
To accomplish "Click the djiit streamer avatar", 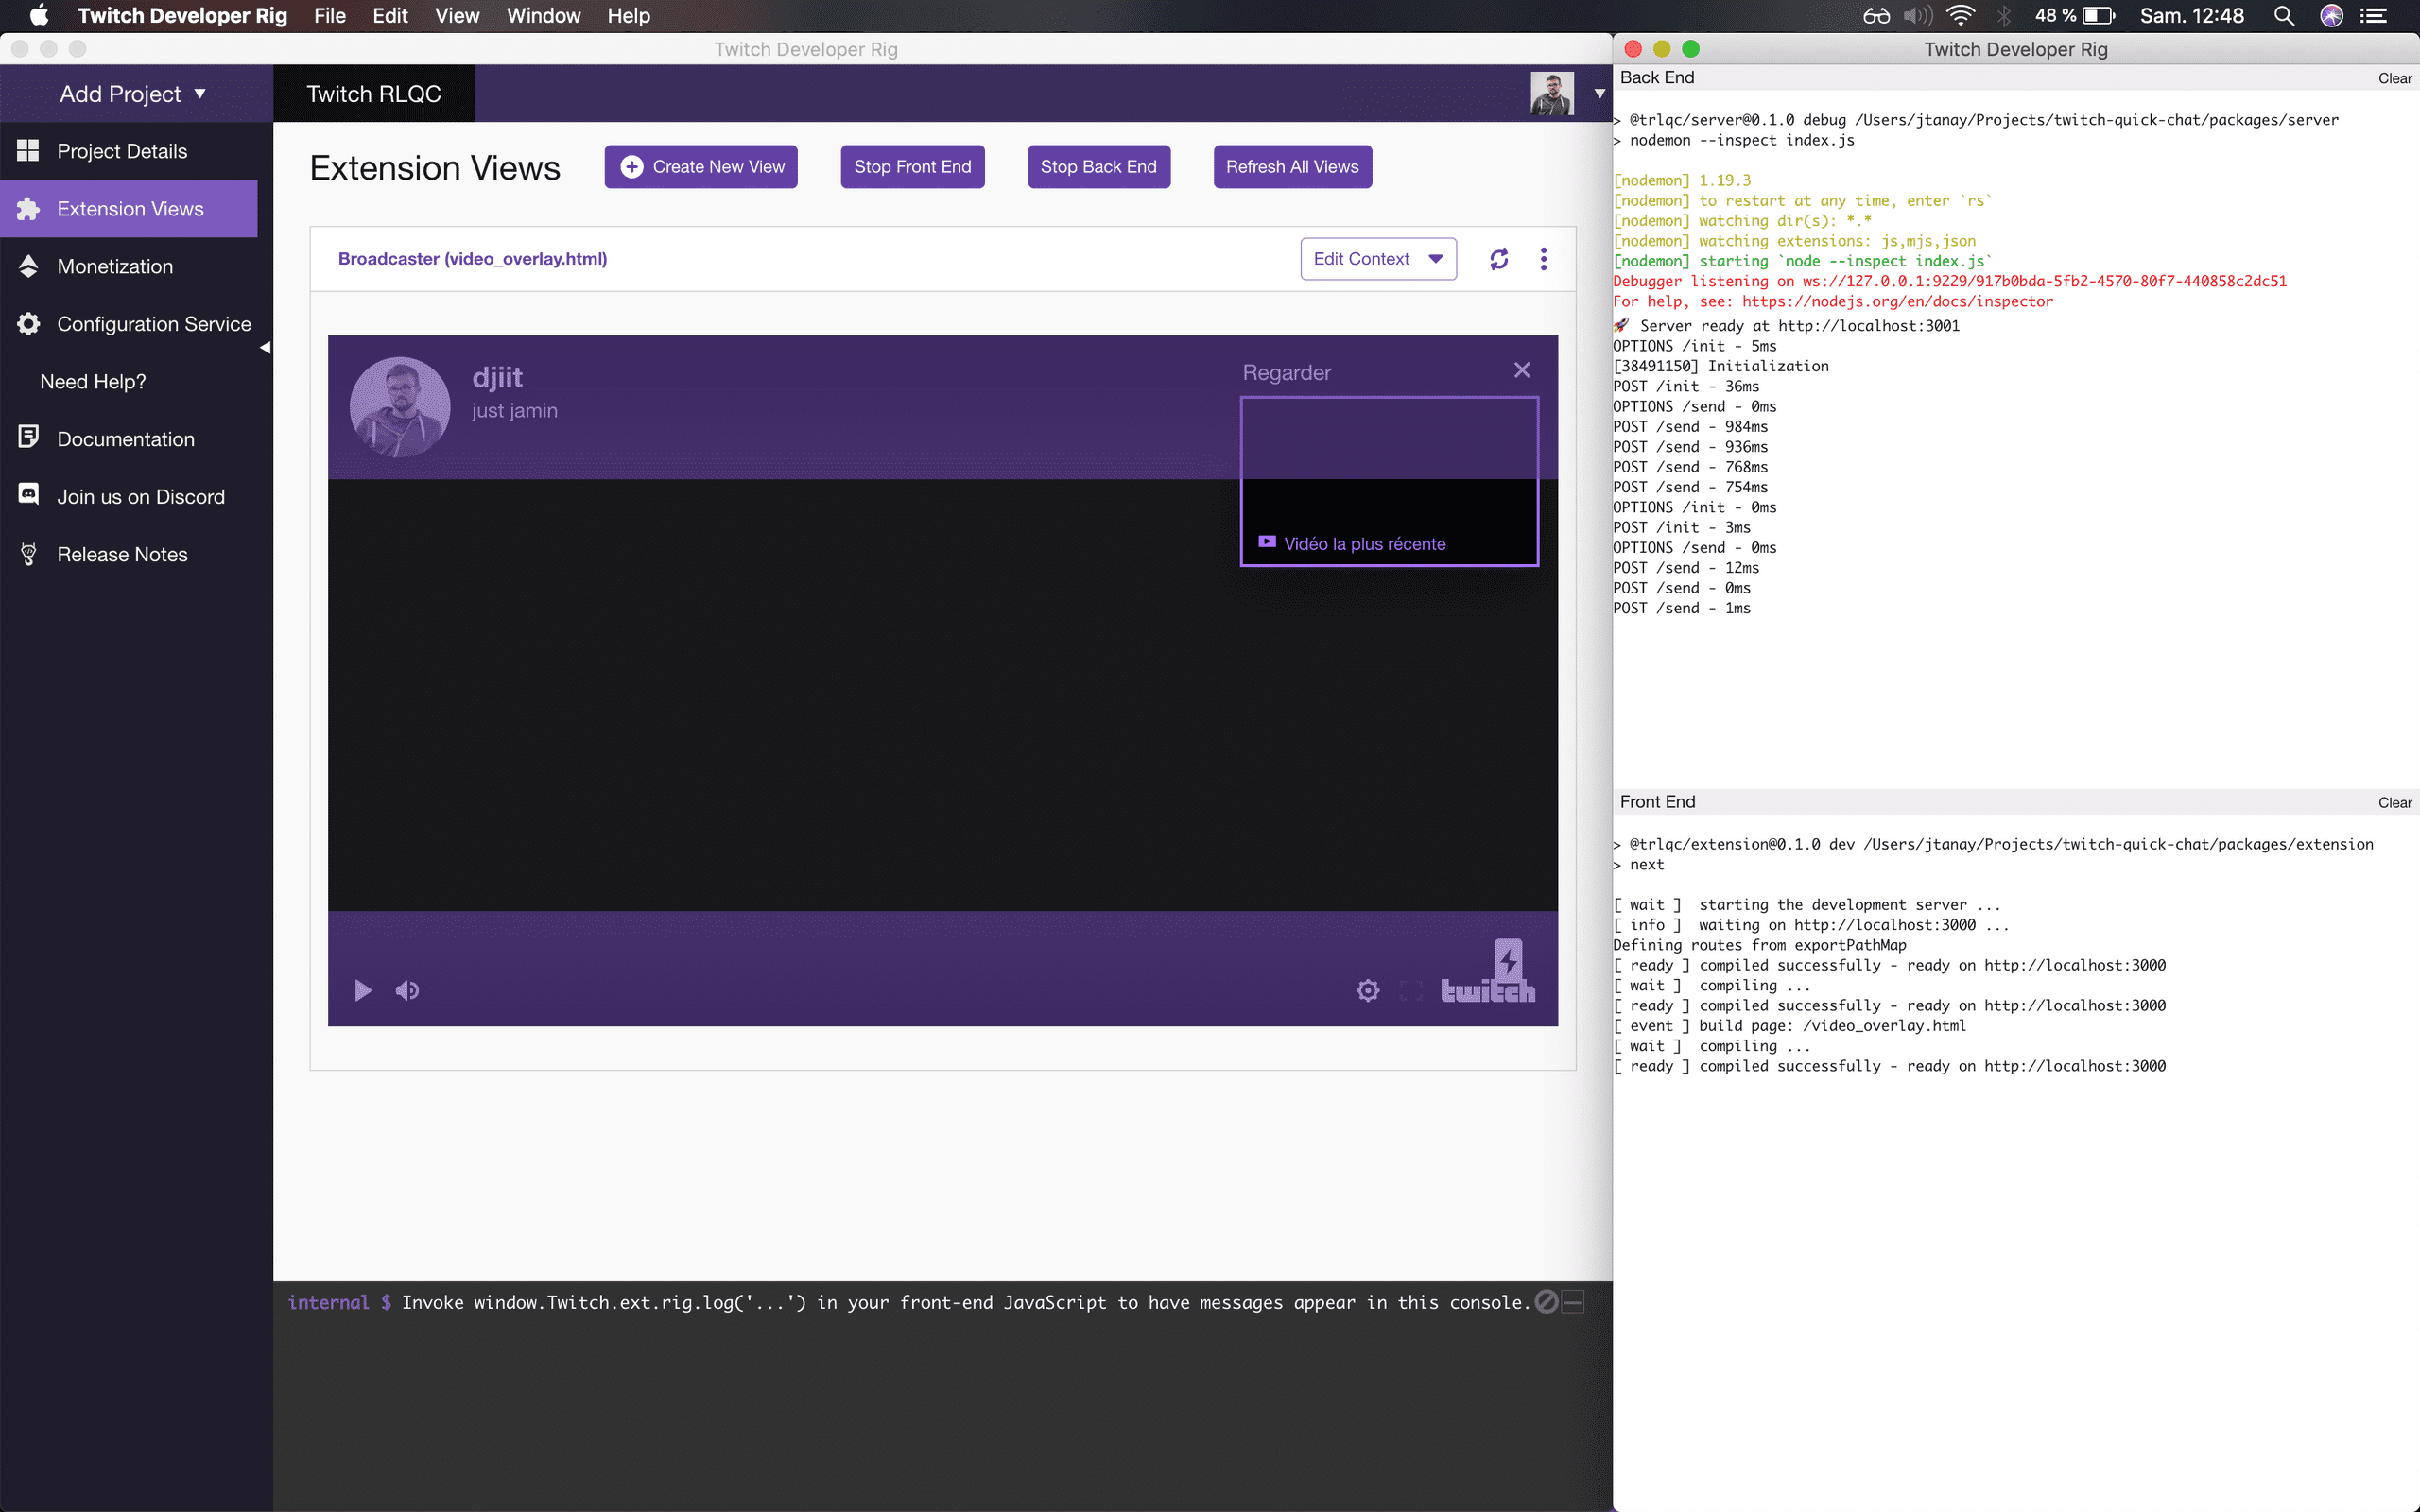I will click(400, 407).
